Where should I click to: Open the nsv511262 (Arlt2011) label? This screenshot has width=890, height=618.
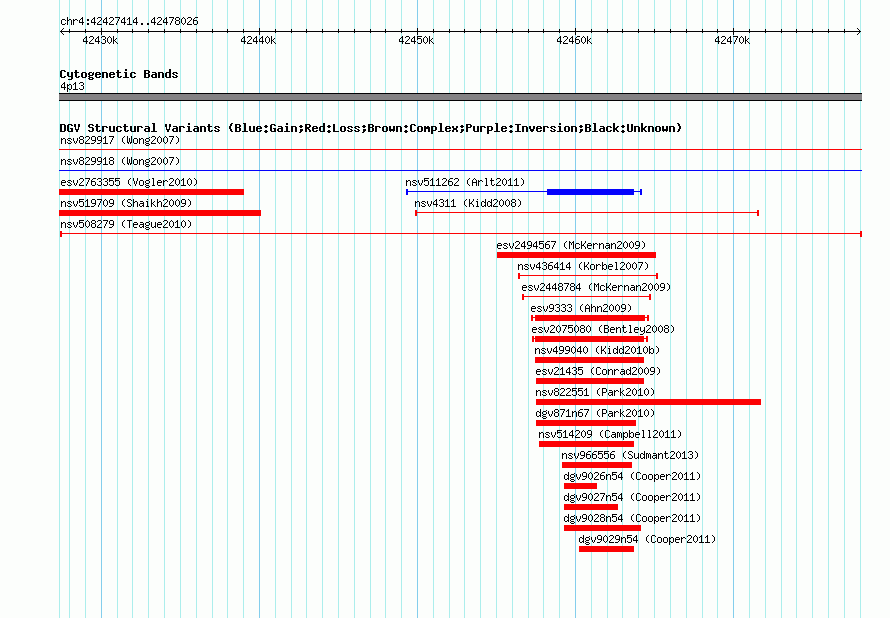click(x=465, y=182)
